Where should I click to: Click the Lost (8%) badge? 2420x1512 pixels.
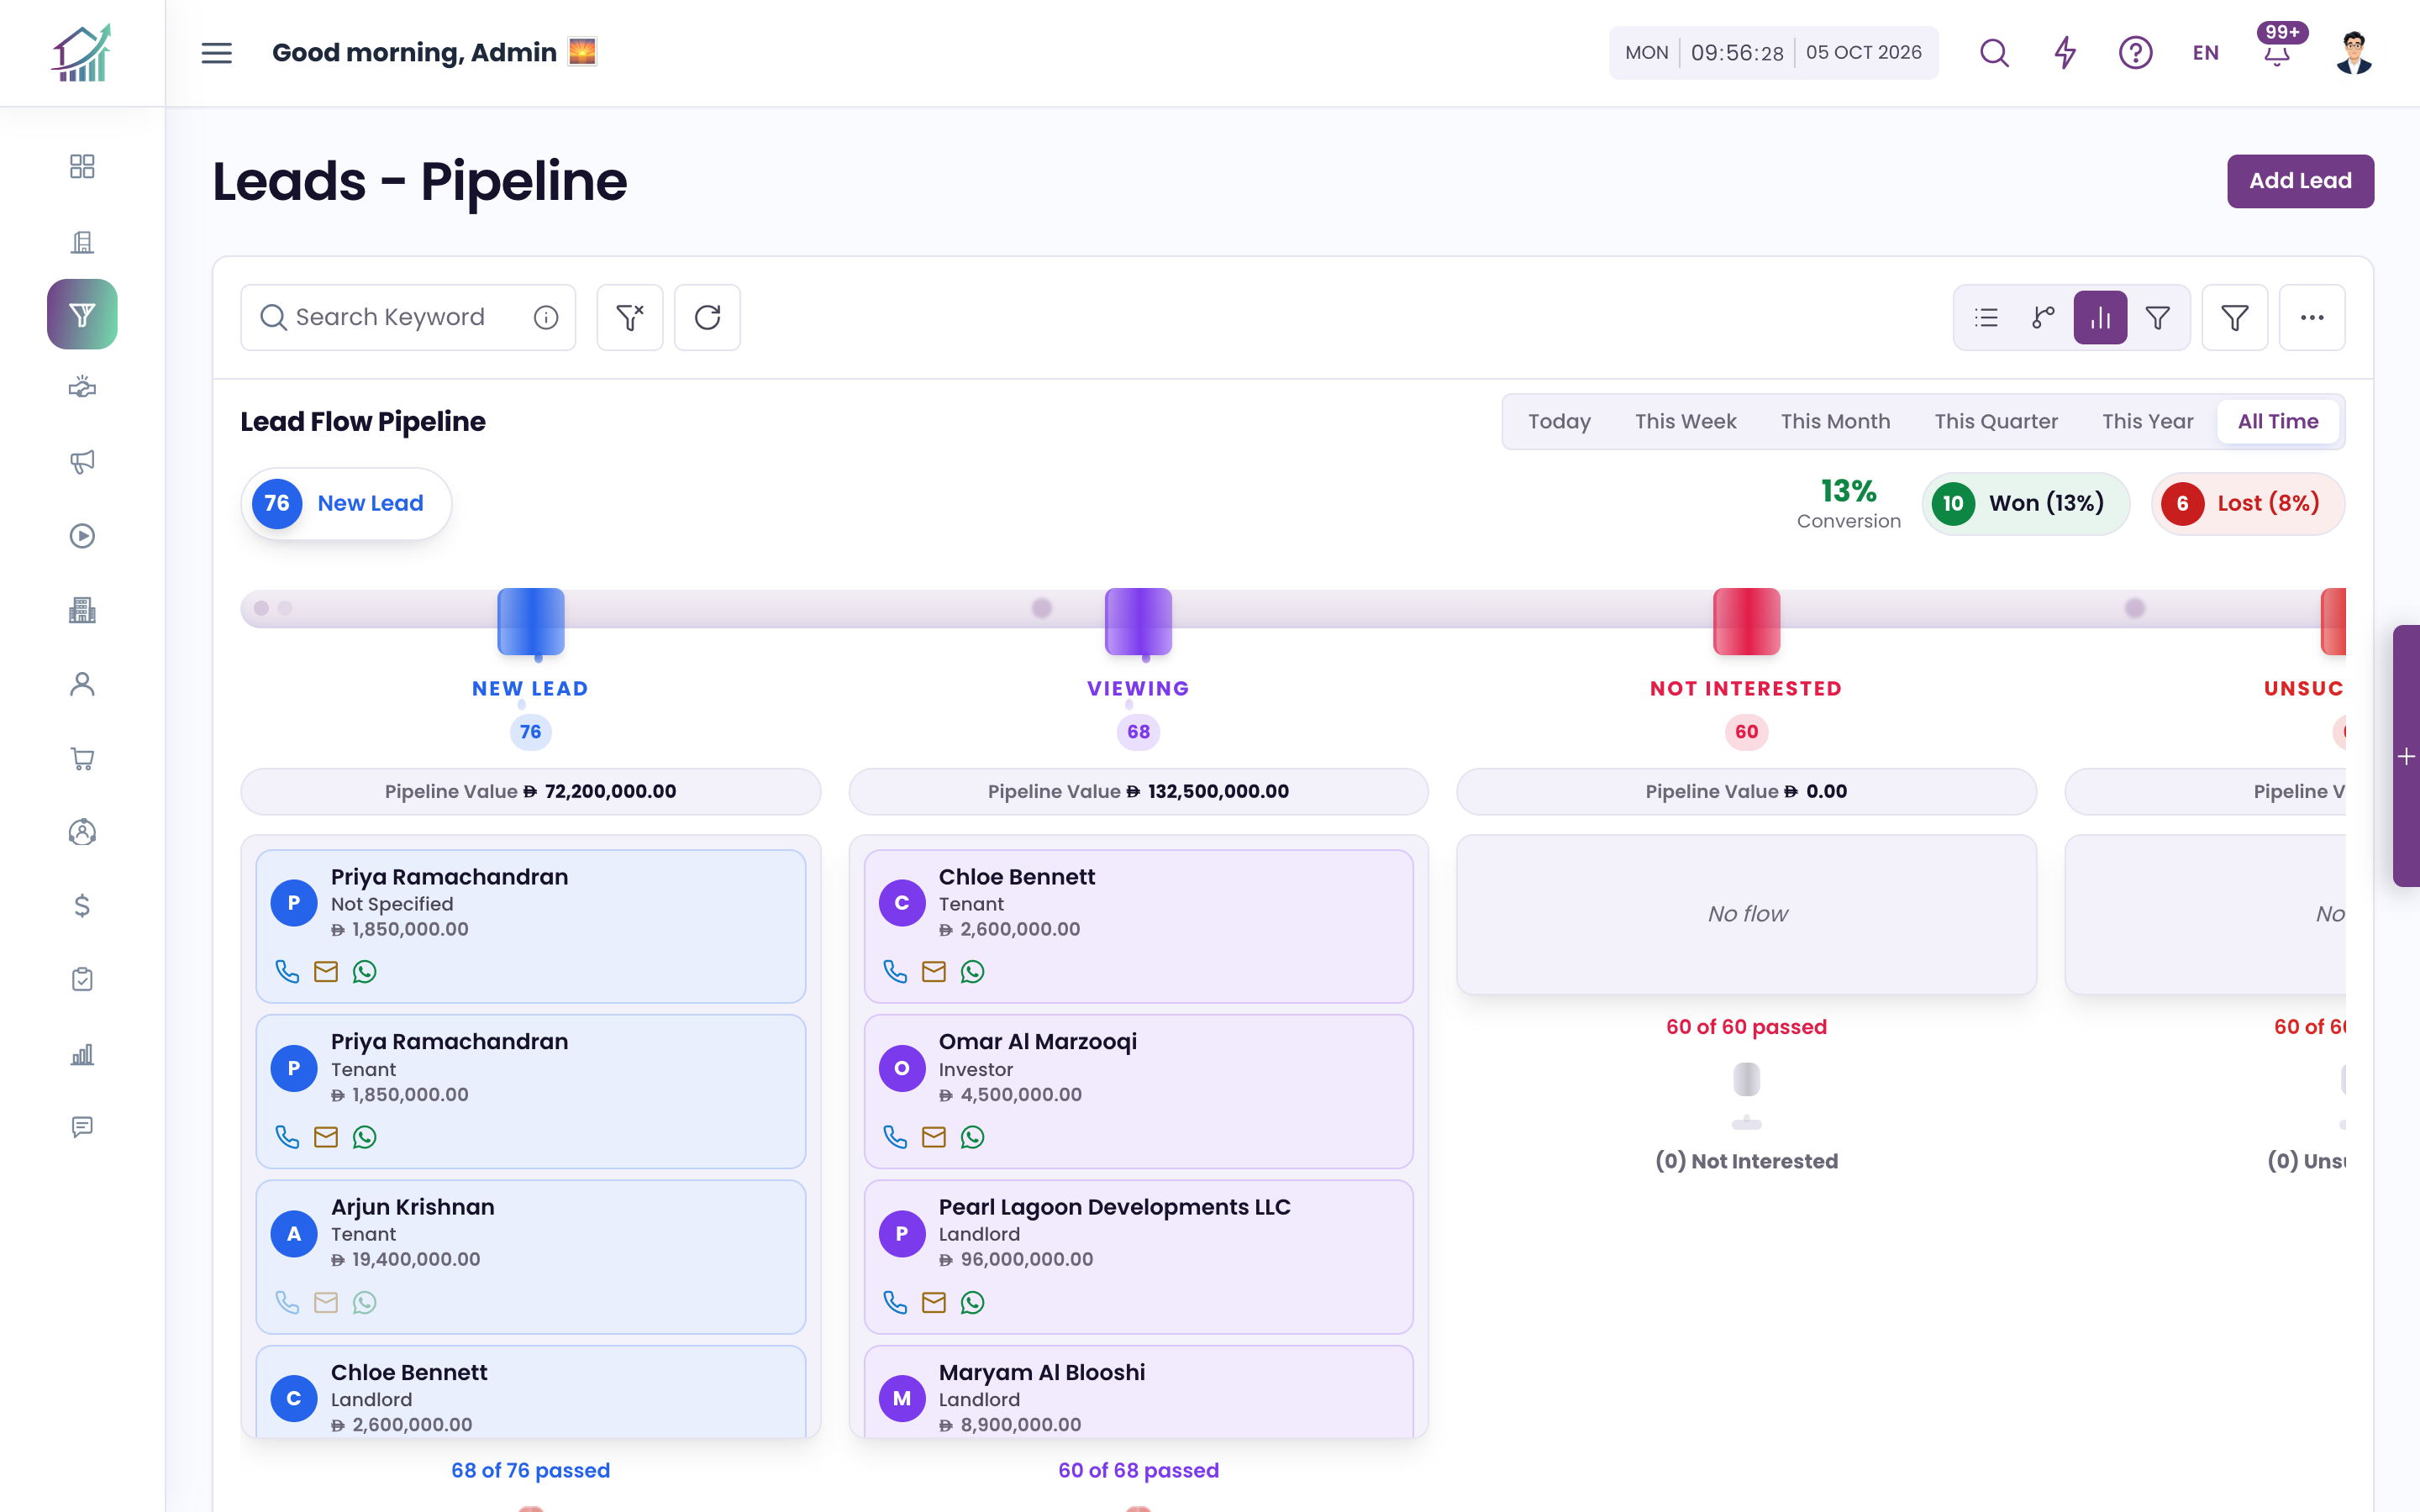(2248, 503)
